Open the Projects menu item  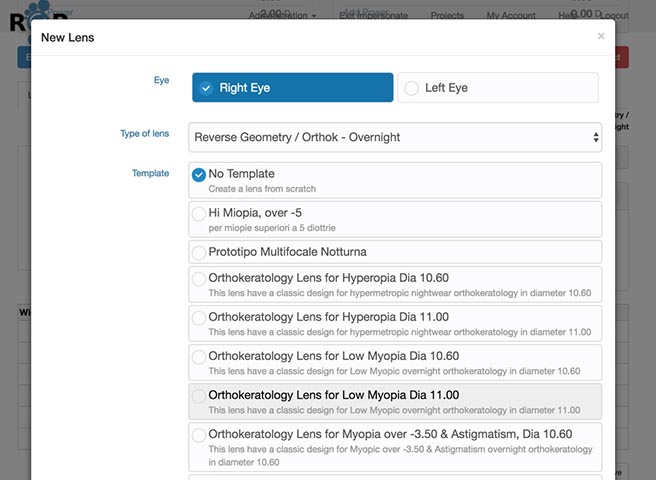447,16
